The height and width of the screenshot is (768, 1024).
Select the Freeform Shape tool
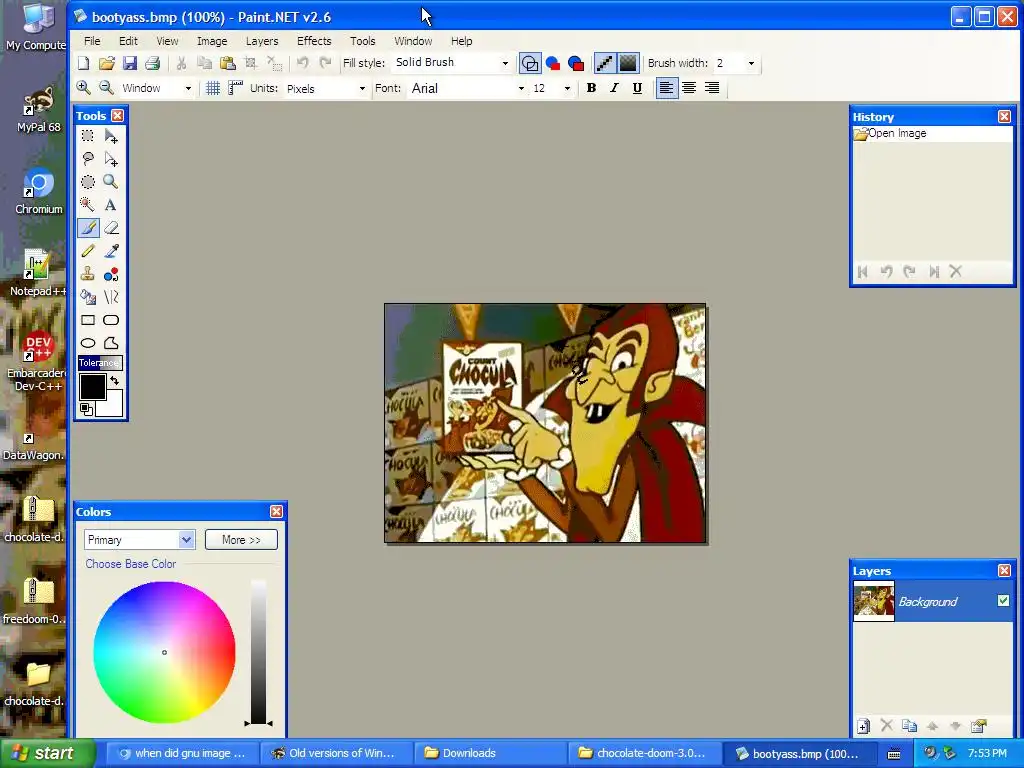[x=111, y=343]
